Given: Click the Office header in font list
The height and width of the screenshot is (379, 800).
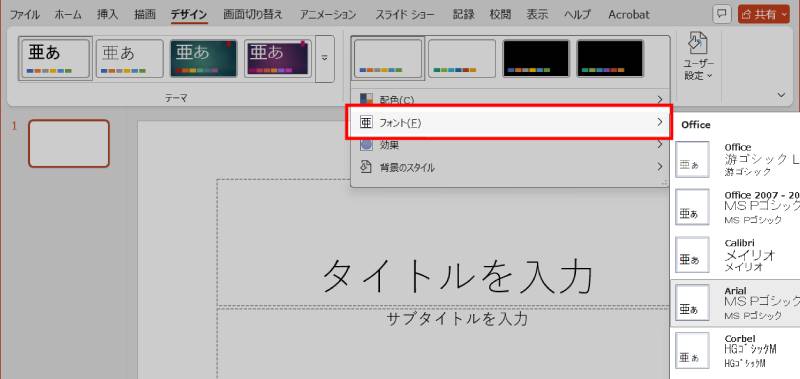Looking at the screenshot, I should point(696,125).
